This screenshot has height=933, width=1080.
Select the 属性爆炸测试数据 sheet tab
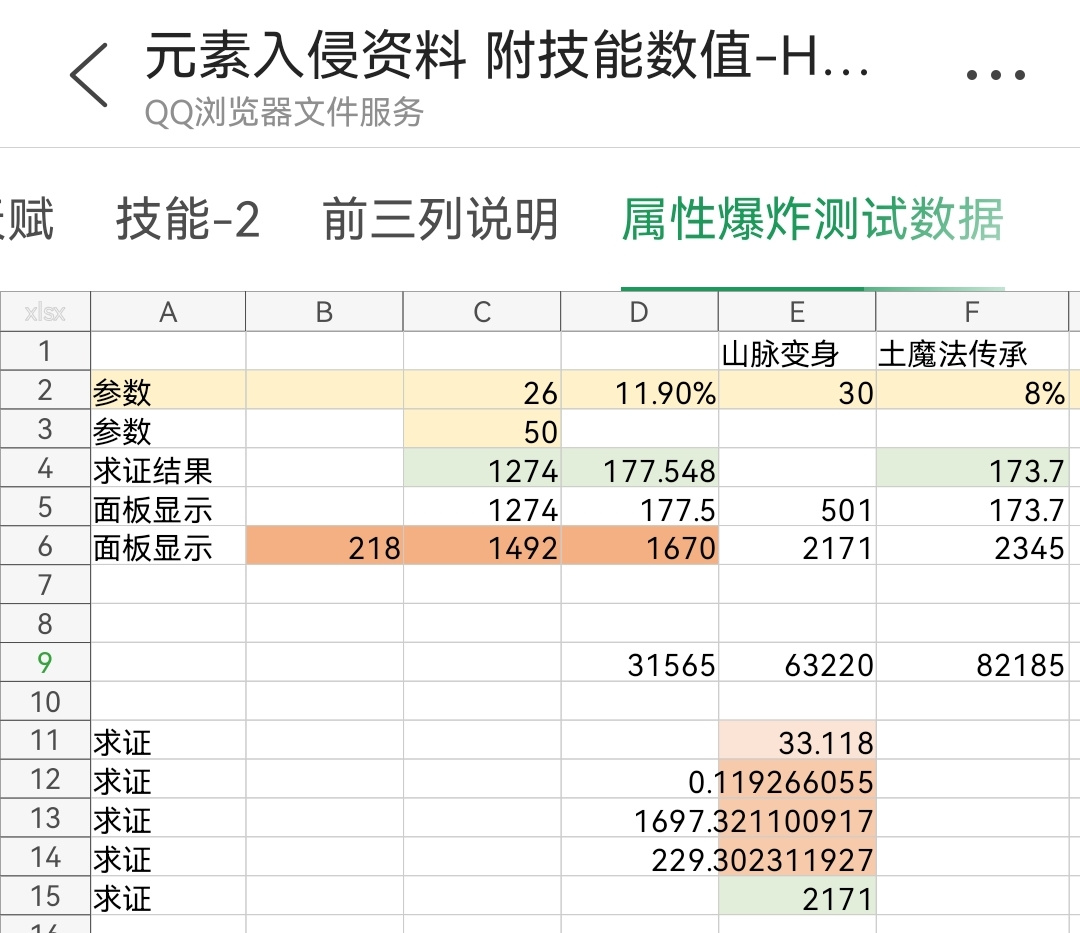[x=813, y=220]
